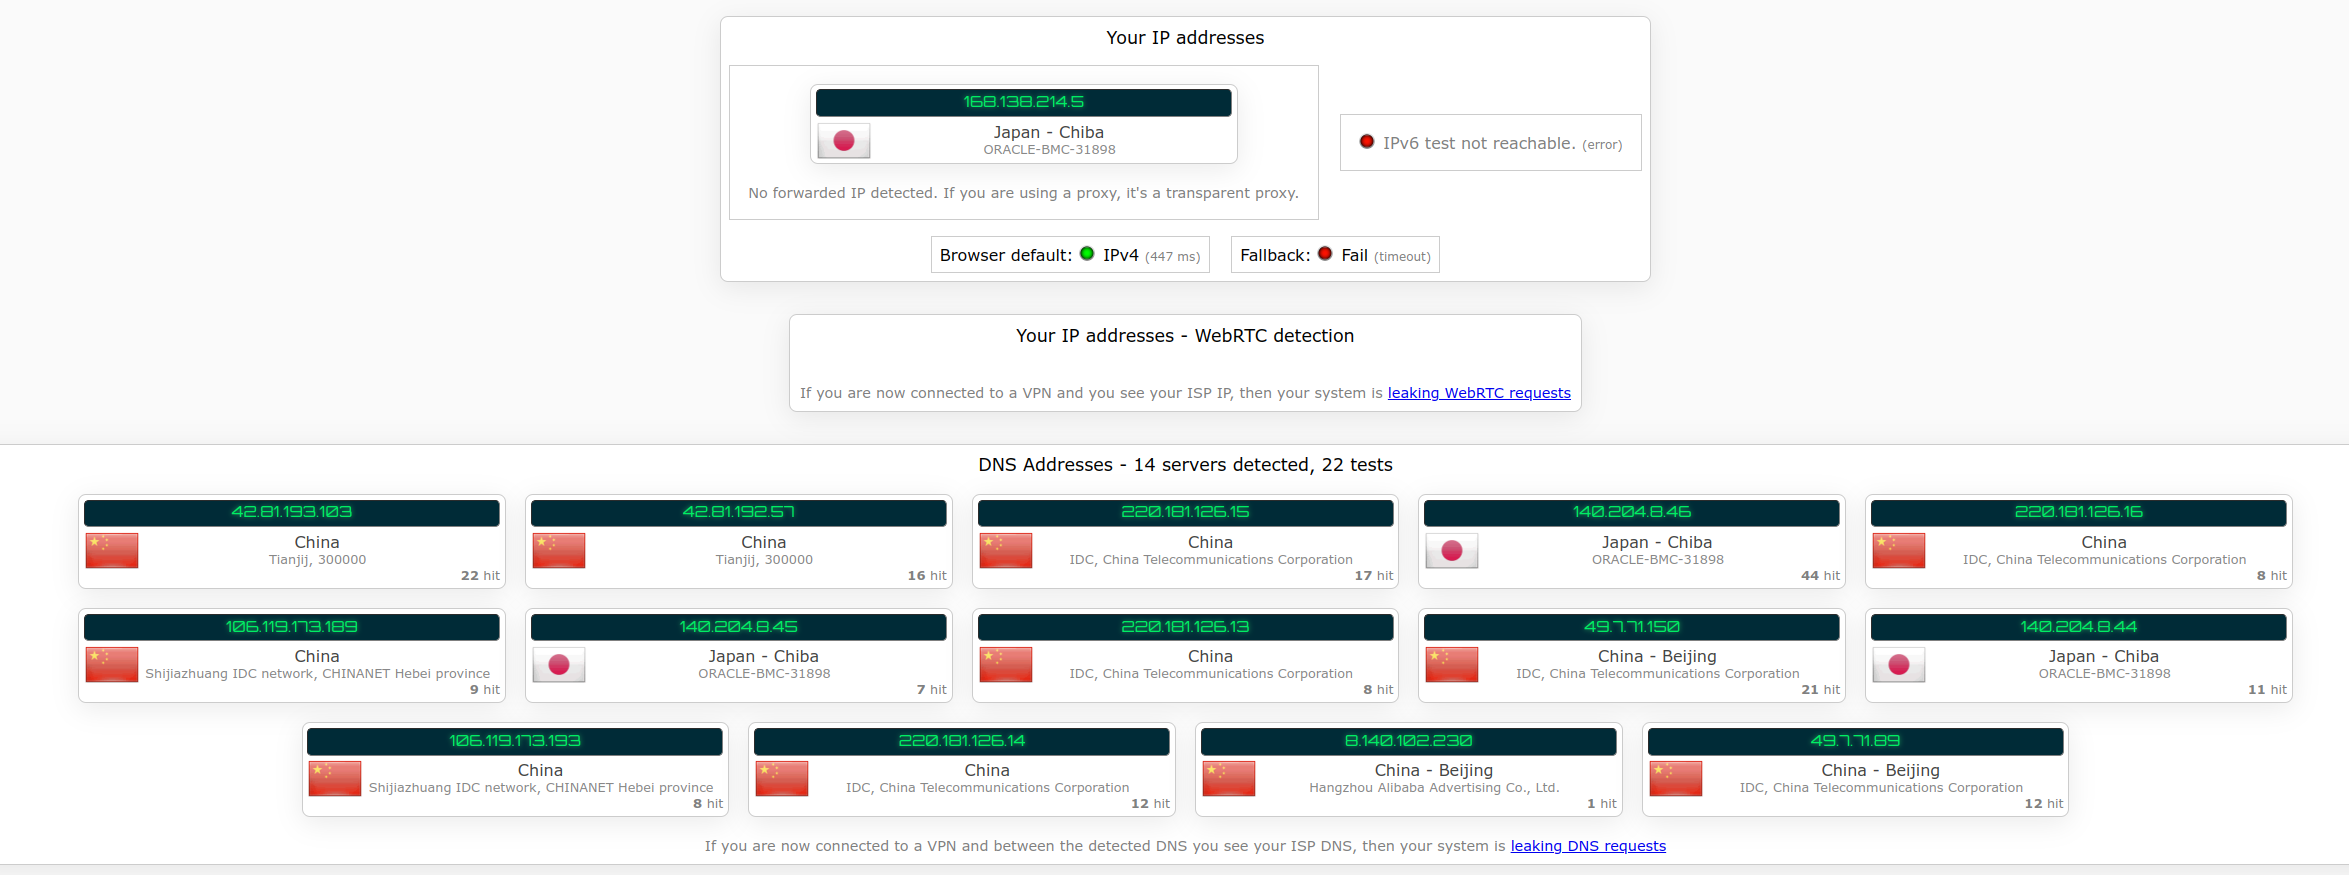The image size is (2349, 875).
Task: Open the leaking DNS requests link
Action: click(x=1588, y=846)
